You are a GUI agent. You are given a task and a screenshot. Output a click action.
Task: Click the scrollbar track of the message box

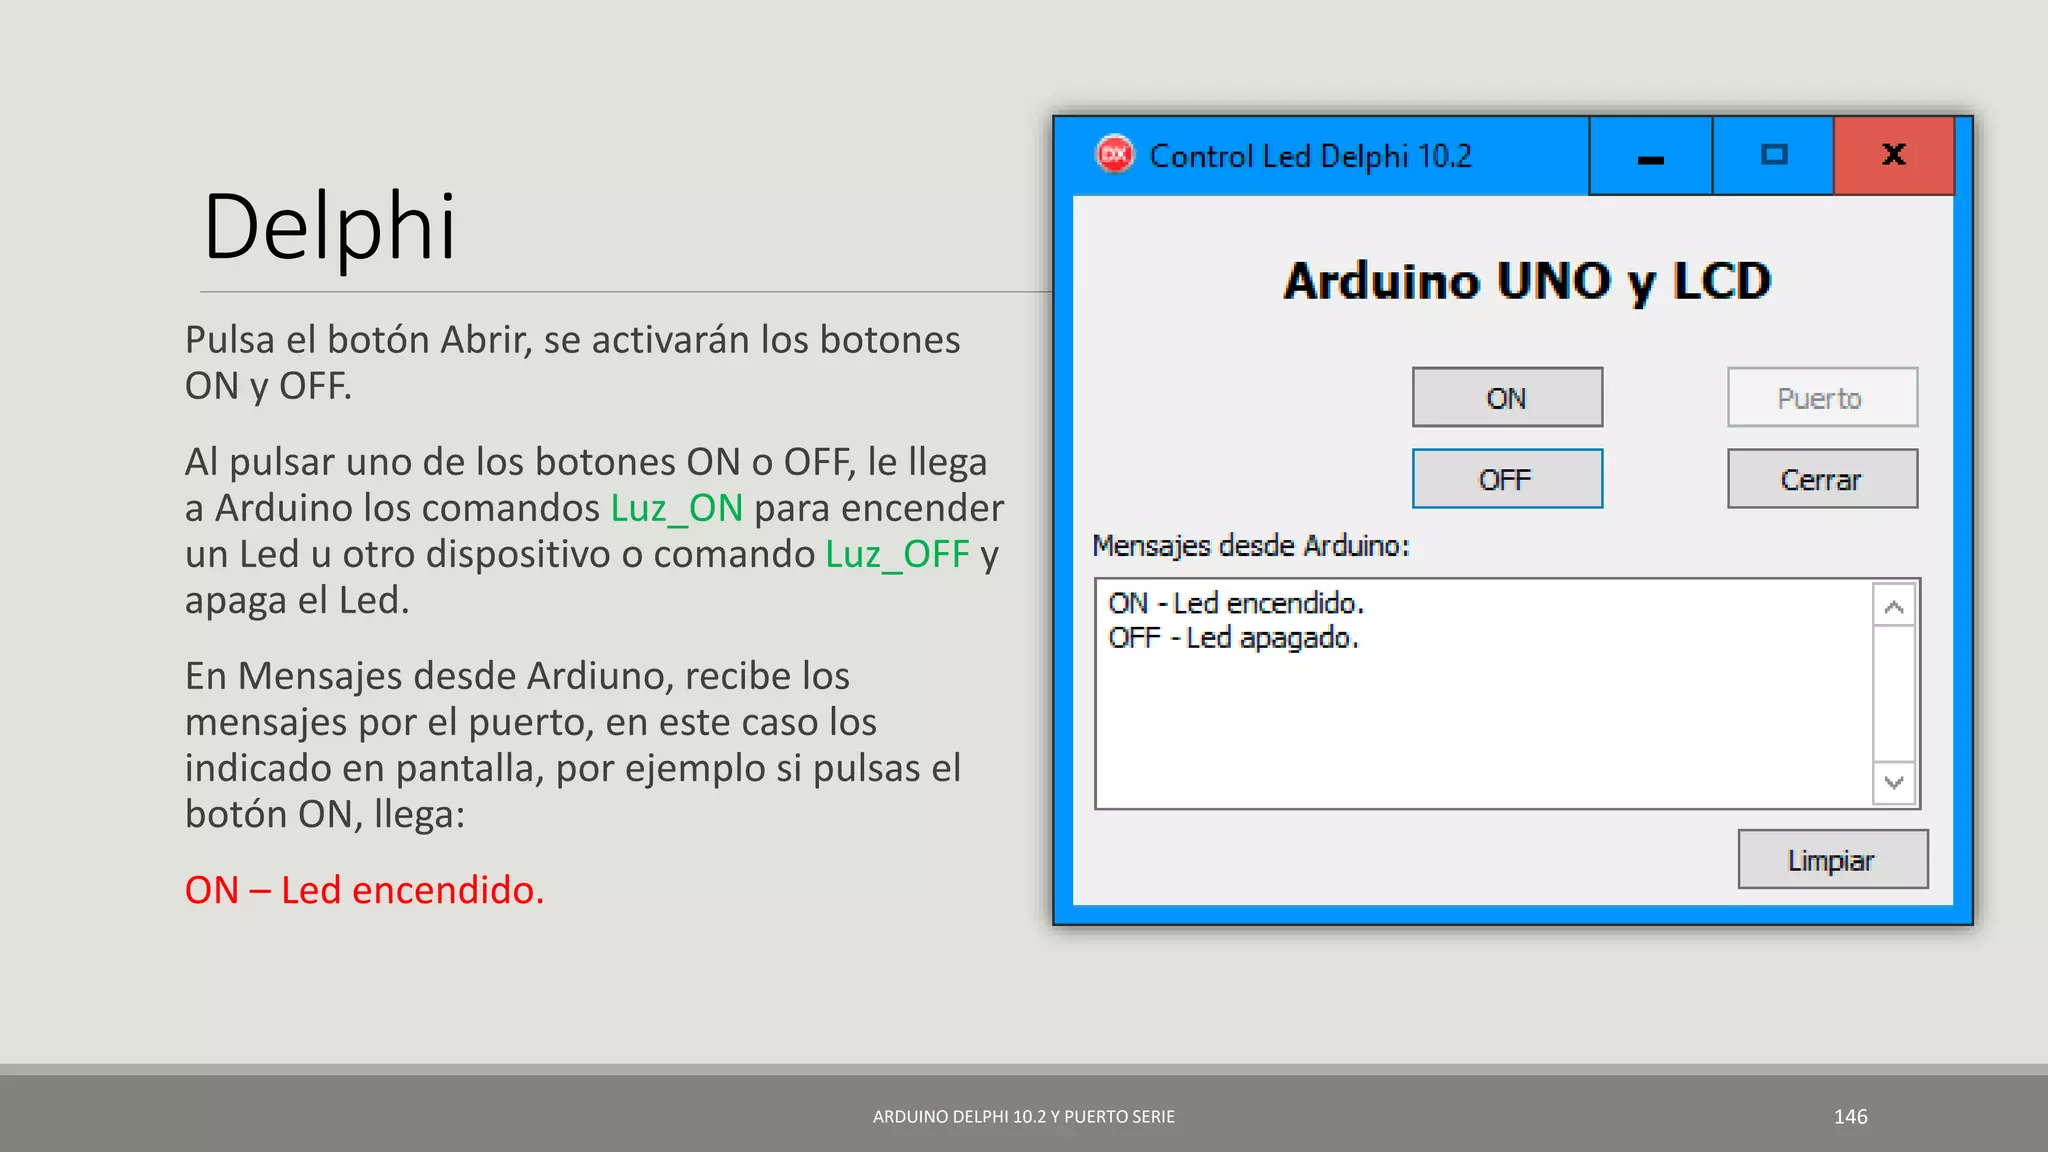(x=1893, y=695)
